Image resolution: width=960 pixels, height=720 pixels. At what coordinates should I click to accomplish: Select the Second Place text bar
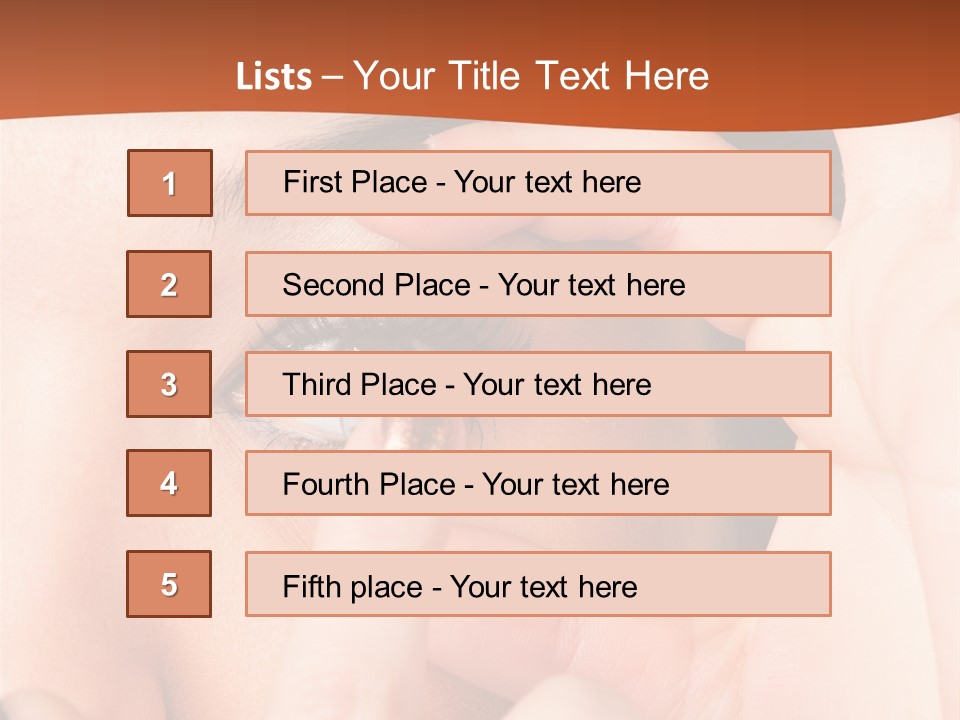pyautogui.click(x=538, y=284)
